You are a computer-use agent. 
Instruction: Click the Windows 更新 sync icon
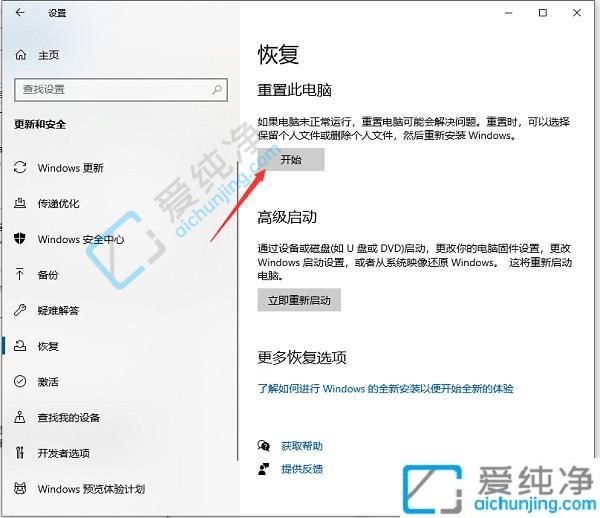pos(20,168)
